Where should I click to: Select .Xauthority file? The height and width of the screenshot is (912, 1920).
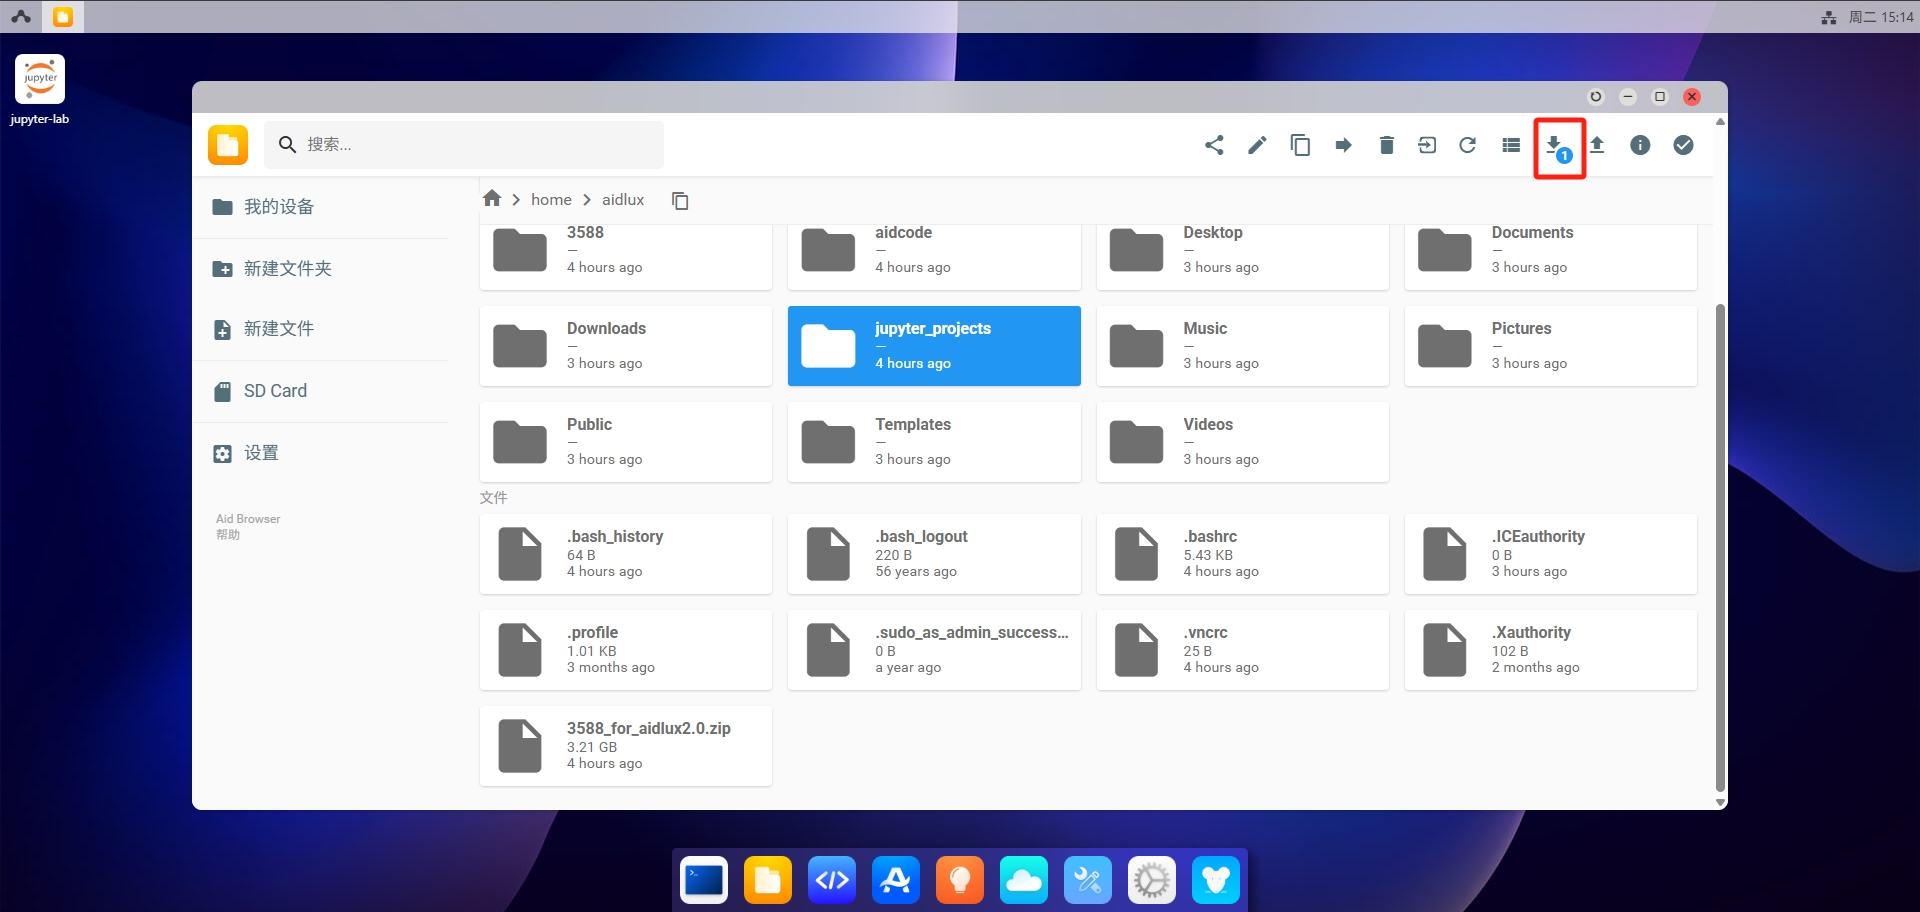pos(1551,650)
